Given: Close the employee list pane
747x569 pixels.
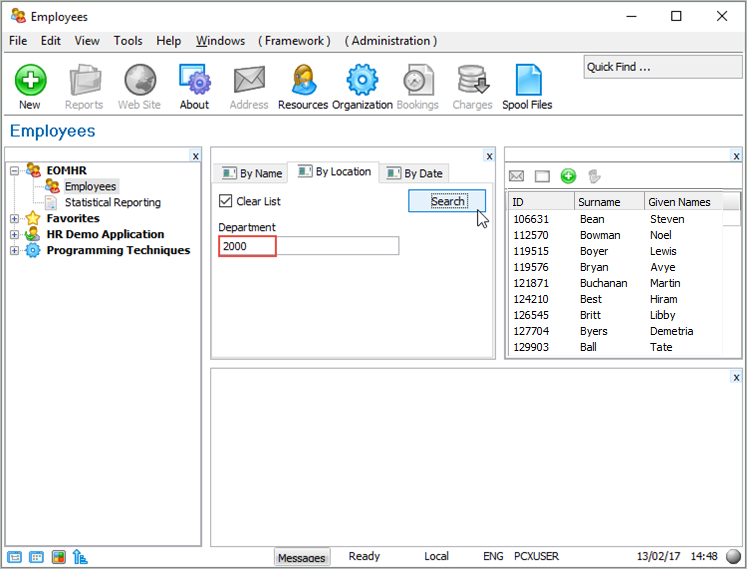Looking at the screenshot, I should pos(737,156).
